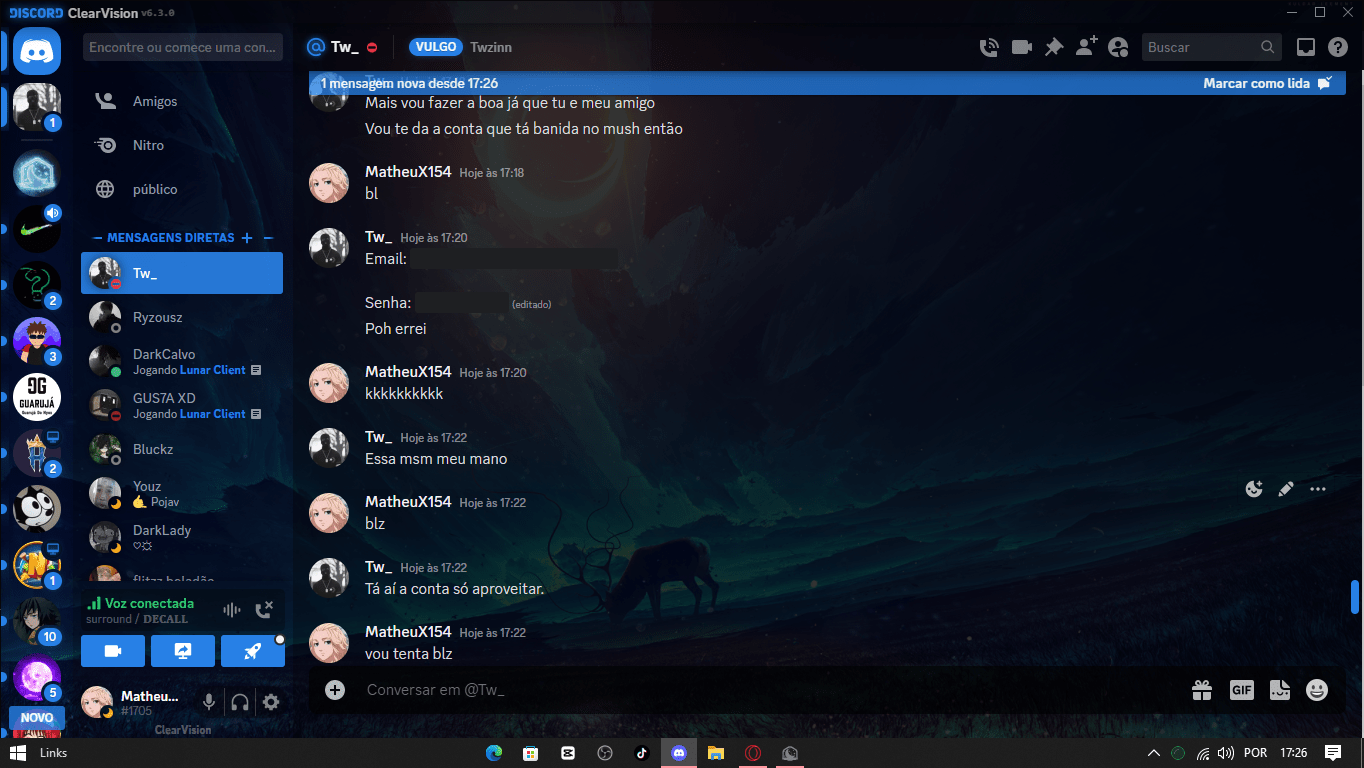1364x768 pixels.
Task: Click Tw_ username on the Email message
Action: pyautogui.click(x=378, y=237)
